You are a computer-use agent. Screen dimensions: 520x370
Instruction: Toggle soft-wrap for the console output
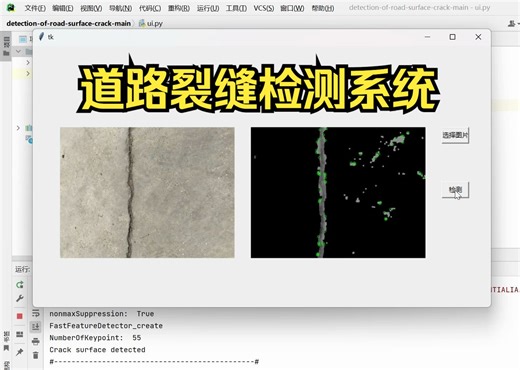point(36,313)
